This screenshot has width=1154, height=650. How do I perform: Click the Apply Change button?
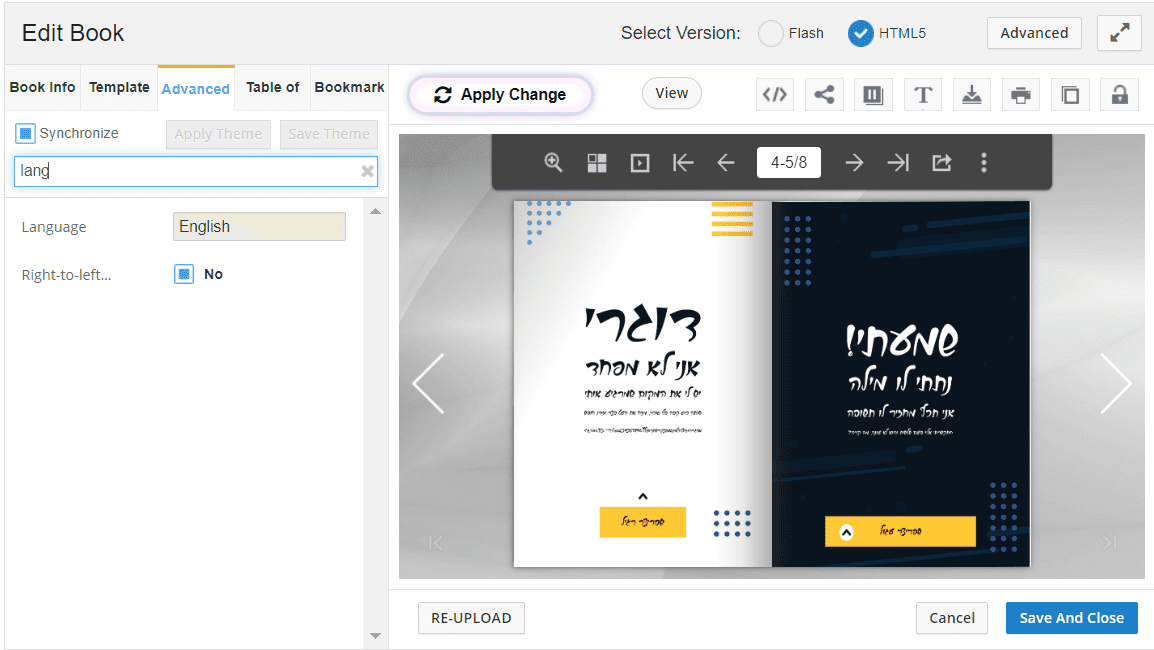[x=500, y=95]
